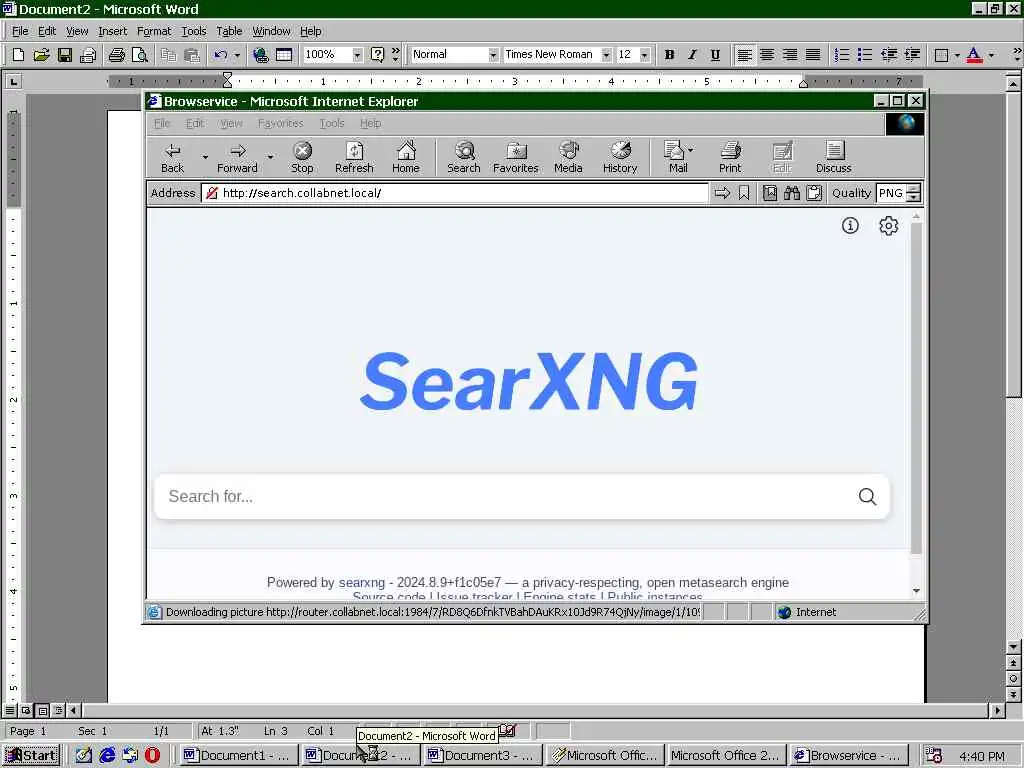
Task: Switch to Normal View button at bottom left
Action: [x=10, y=710]
